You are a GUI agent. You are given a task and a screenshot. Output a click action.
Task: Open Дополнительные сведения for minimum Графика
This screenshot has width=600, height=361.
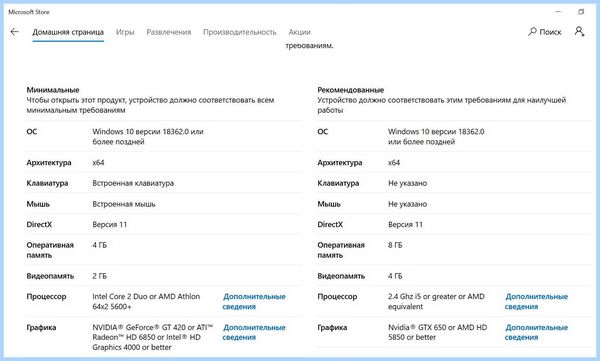[x=254, y=332]
